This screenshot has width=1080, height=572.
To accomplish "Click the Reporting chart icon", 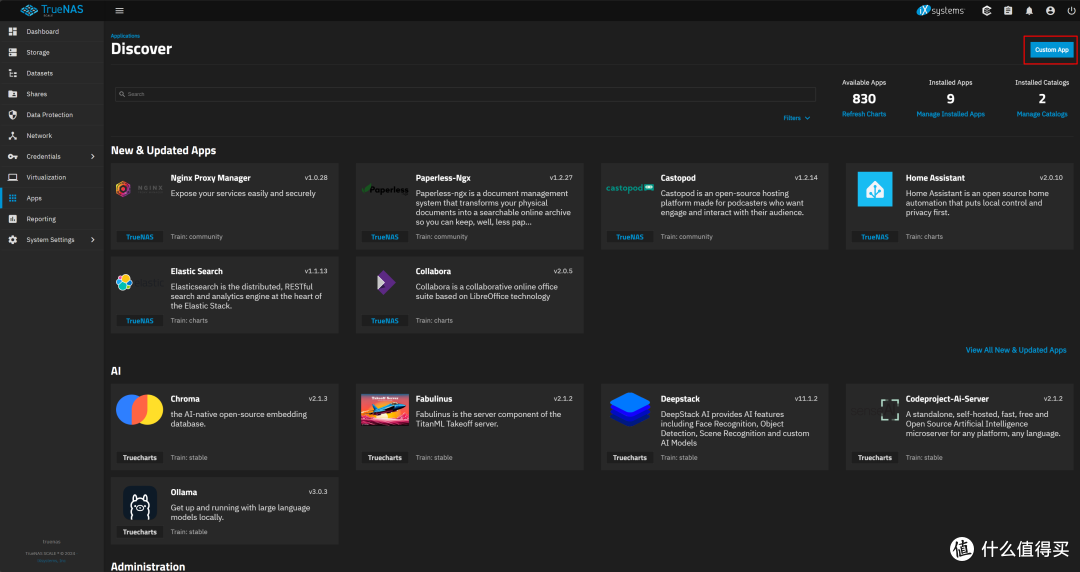I will click(12, 219).
